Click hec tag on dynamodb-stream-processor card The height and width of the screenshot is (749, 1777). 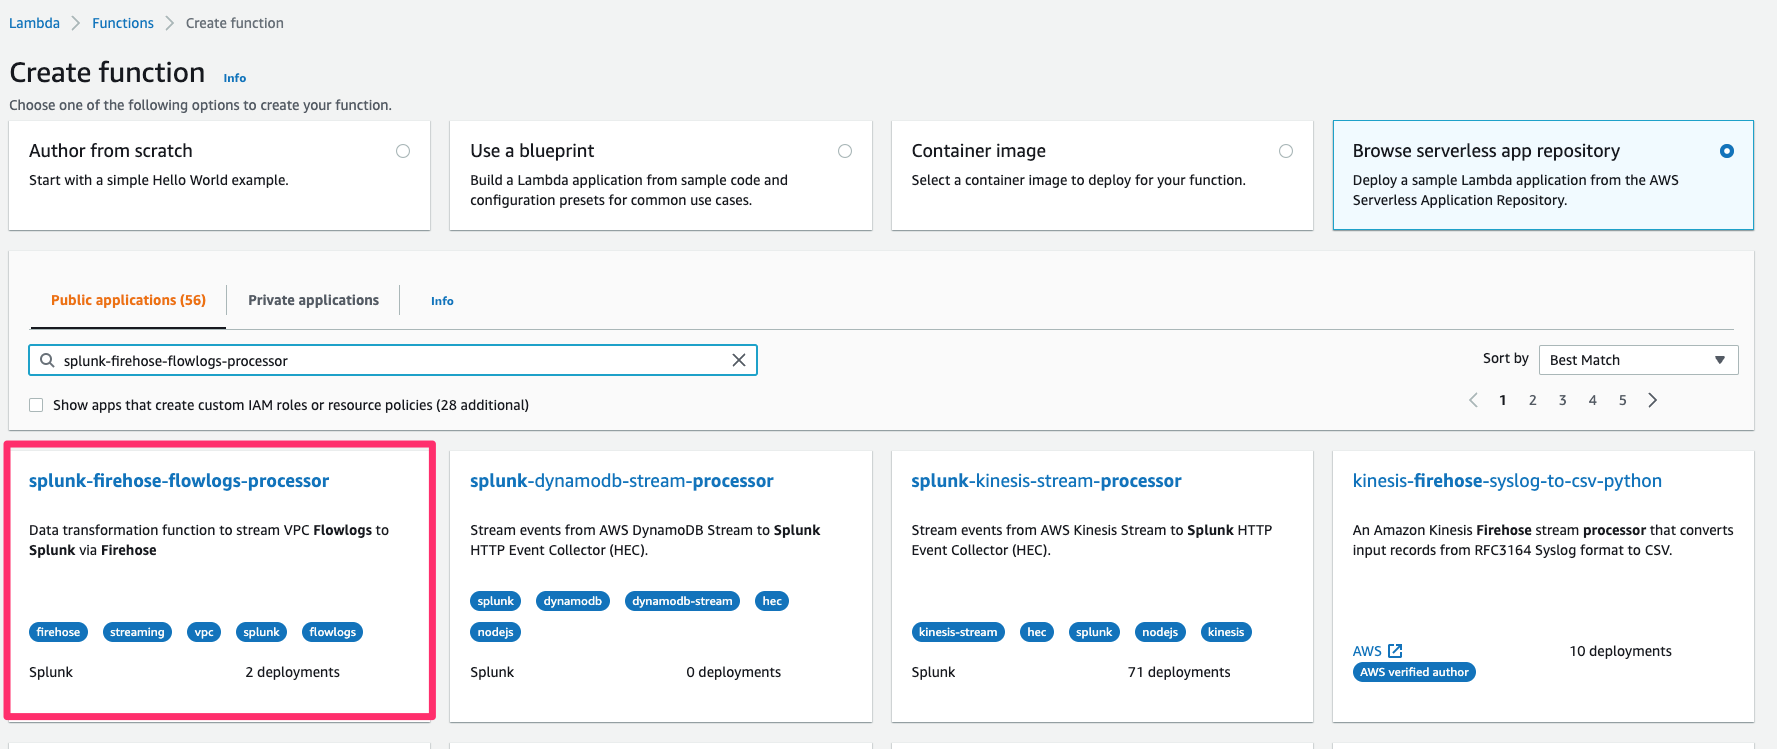[x=772, y=601]
